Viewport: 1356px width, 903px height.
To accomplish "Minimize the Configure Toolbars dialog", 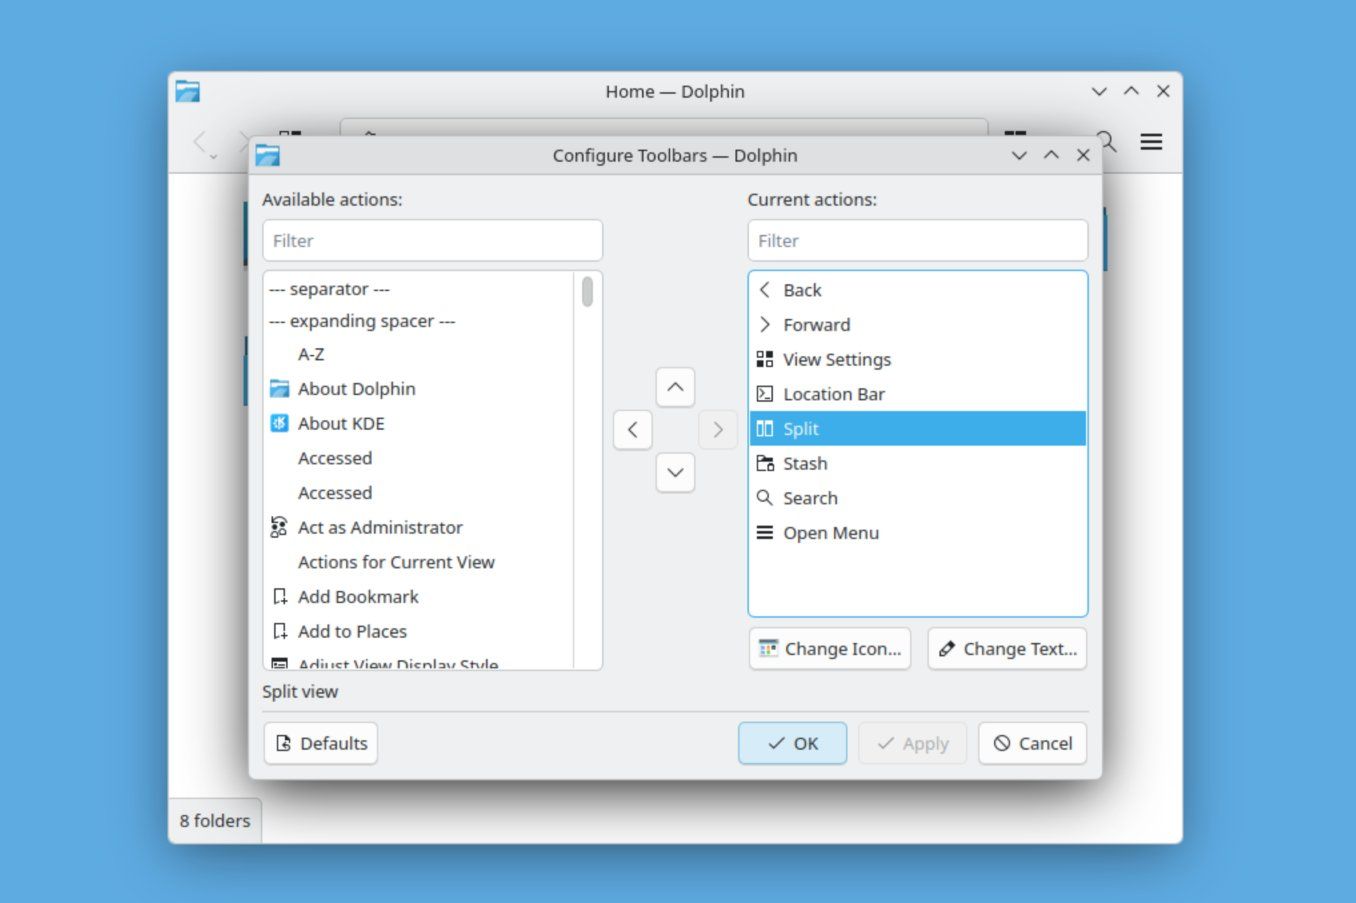I will [1019, 155].
